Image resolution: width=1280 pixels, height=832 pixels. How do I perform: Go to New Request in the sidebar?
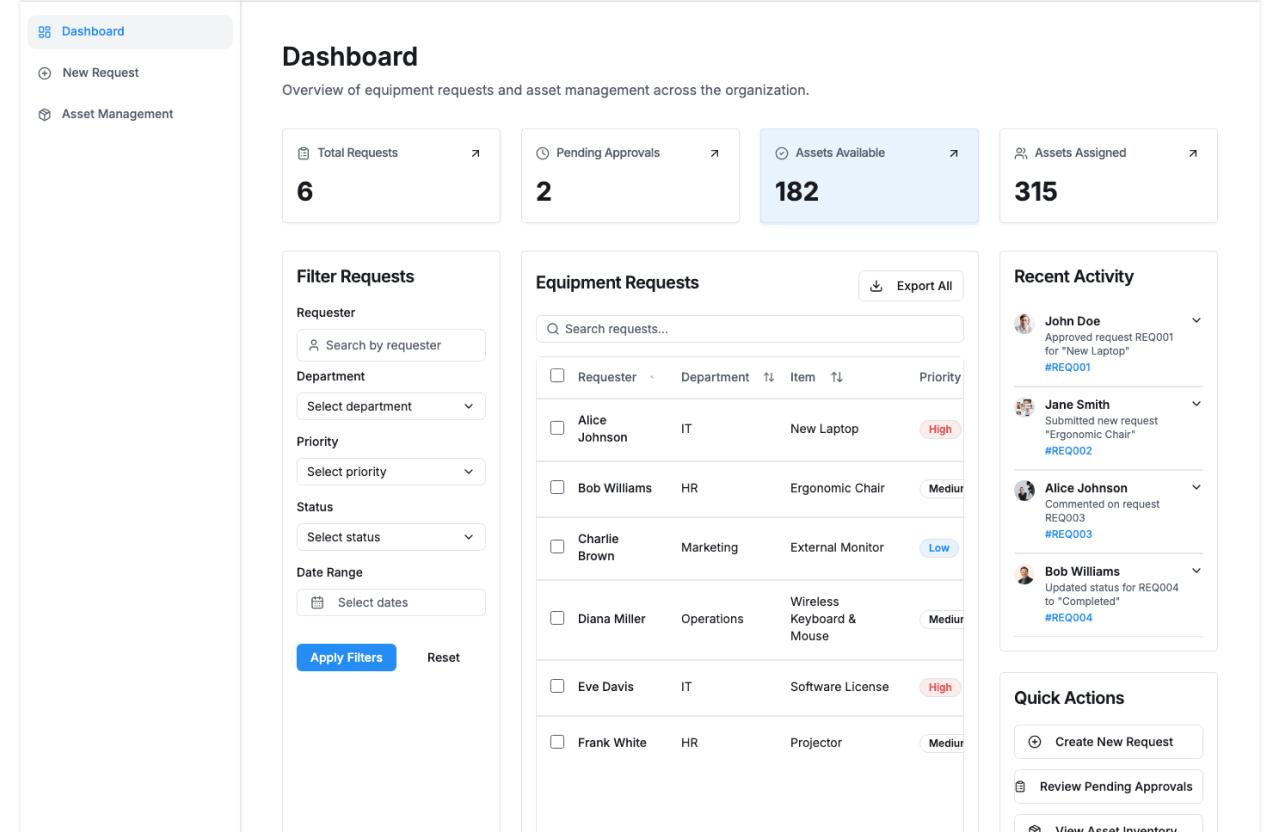pyautogui.click(x=100, y=73)
